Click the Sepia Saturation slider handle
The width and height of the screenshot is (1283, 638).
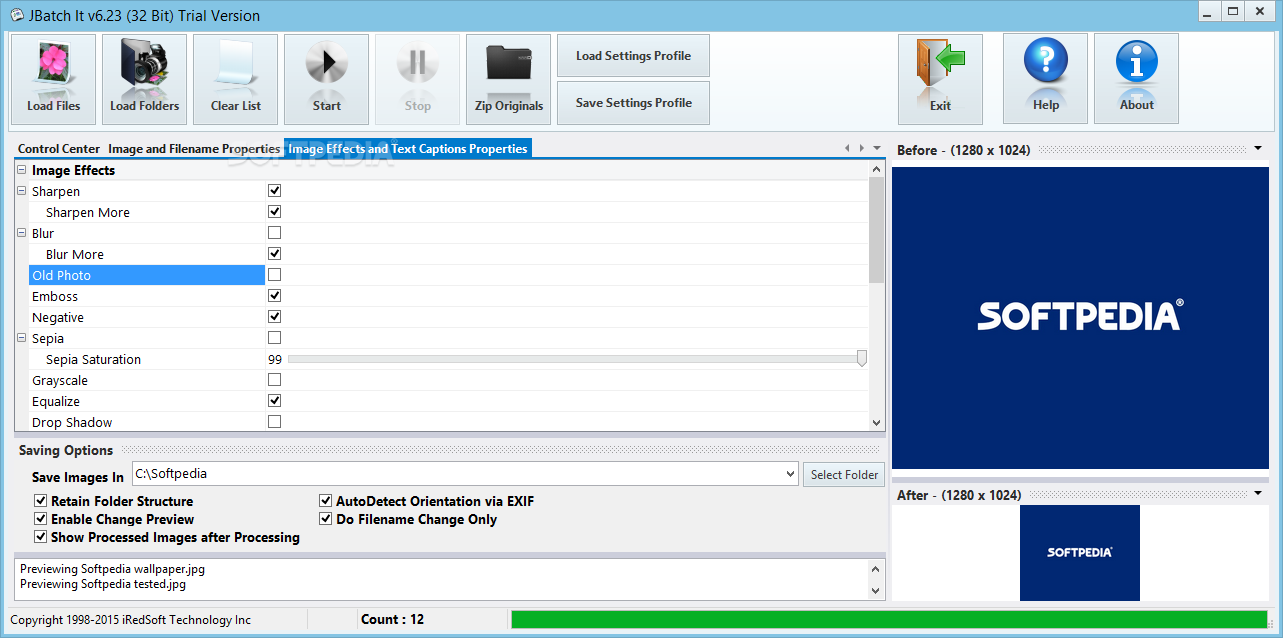pos(862,359)
